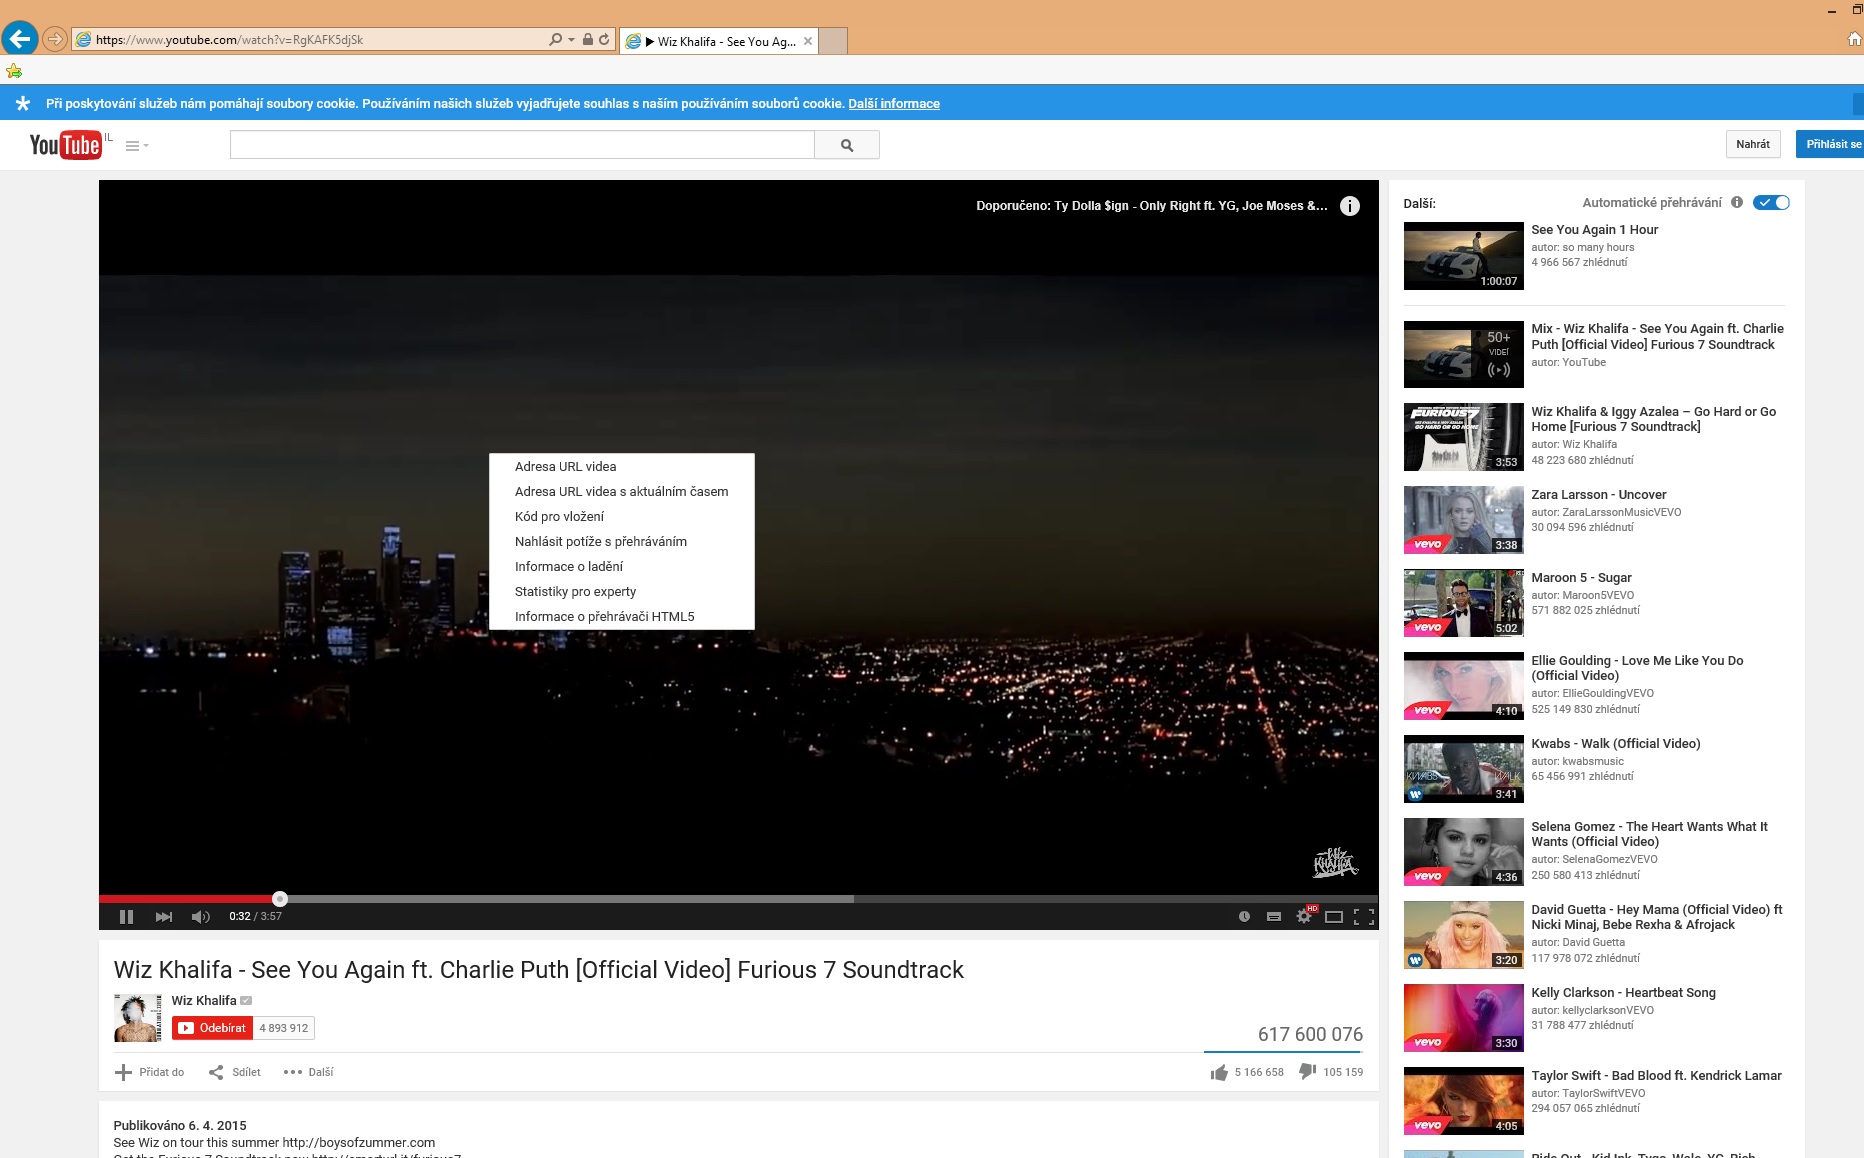The image size is (1864, 1158).
Task: Open Kelly Clarkson - Heartbeat Song title
Action: [x=1623, y=992]
